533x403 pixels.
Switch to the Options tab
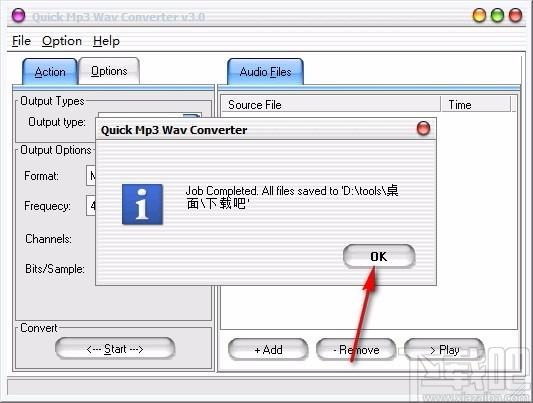pos(109,71)
